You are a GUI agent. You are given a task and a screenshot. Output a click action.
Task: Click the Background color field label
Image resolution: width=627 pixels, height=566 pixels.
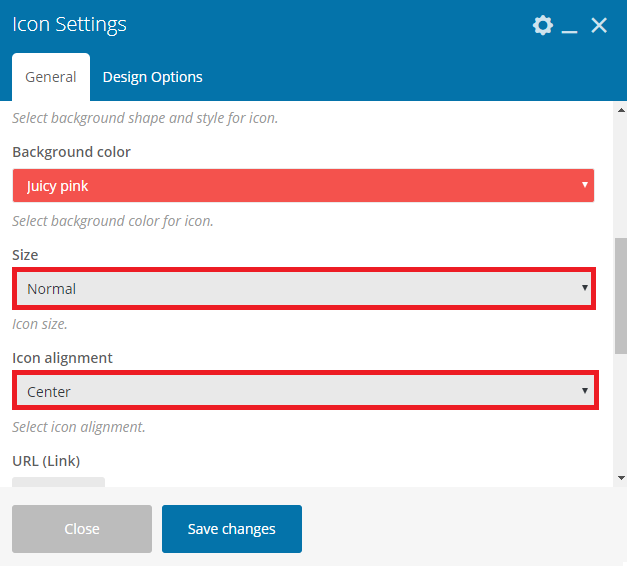(x=71, y=152)
